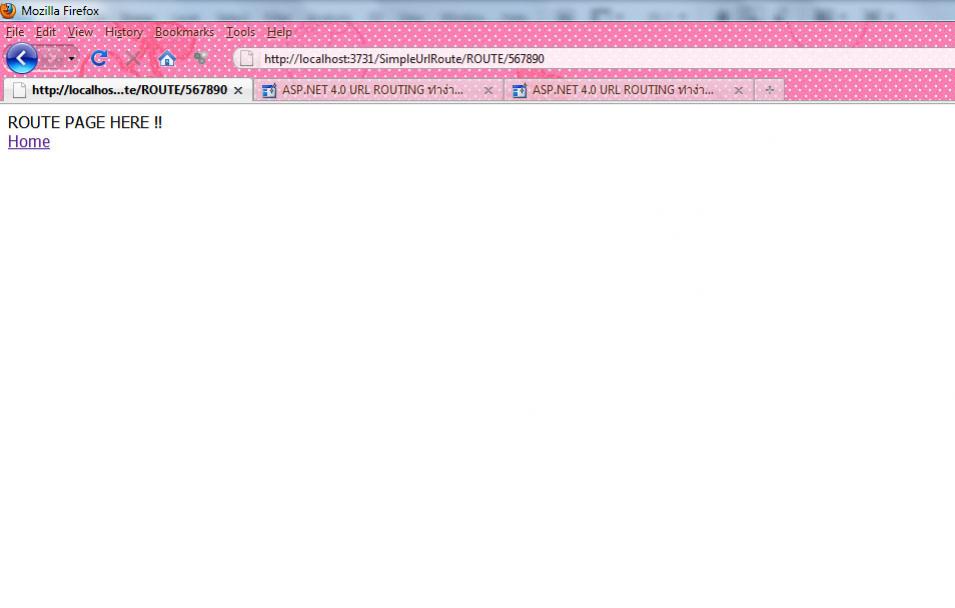
Task: Open the File menu
Action: pos(15,32)
